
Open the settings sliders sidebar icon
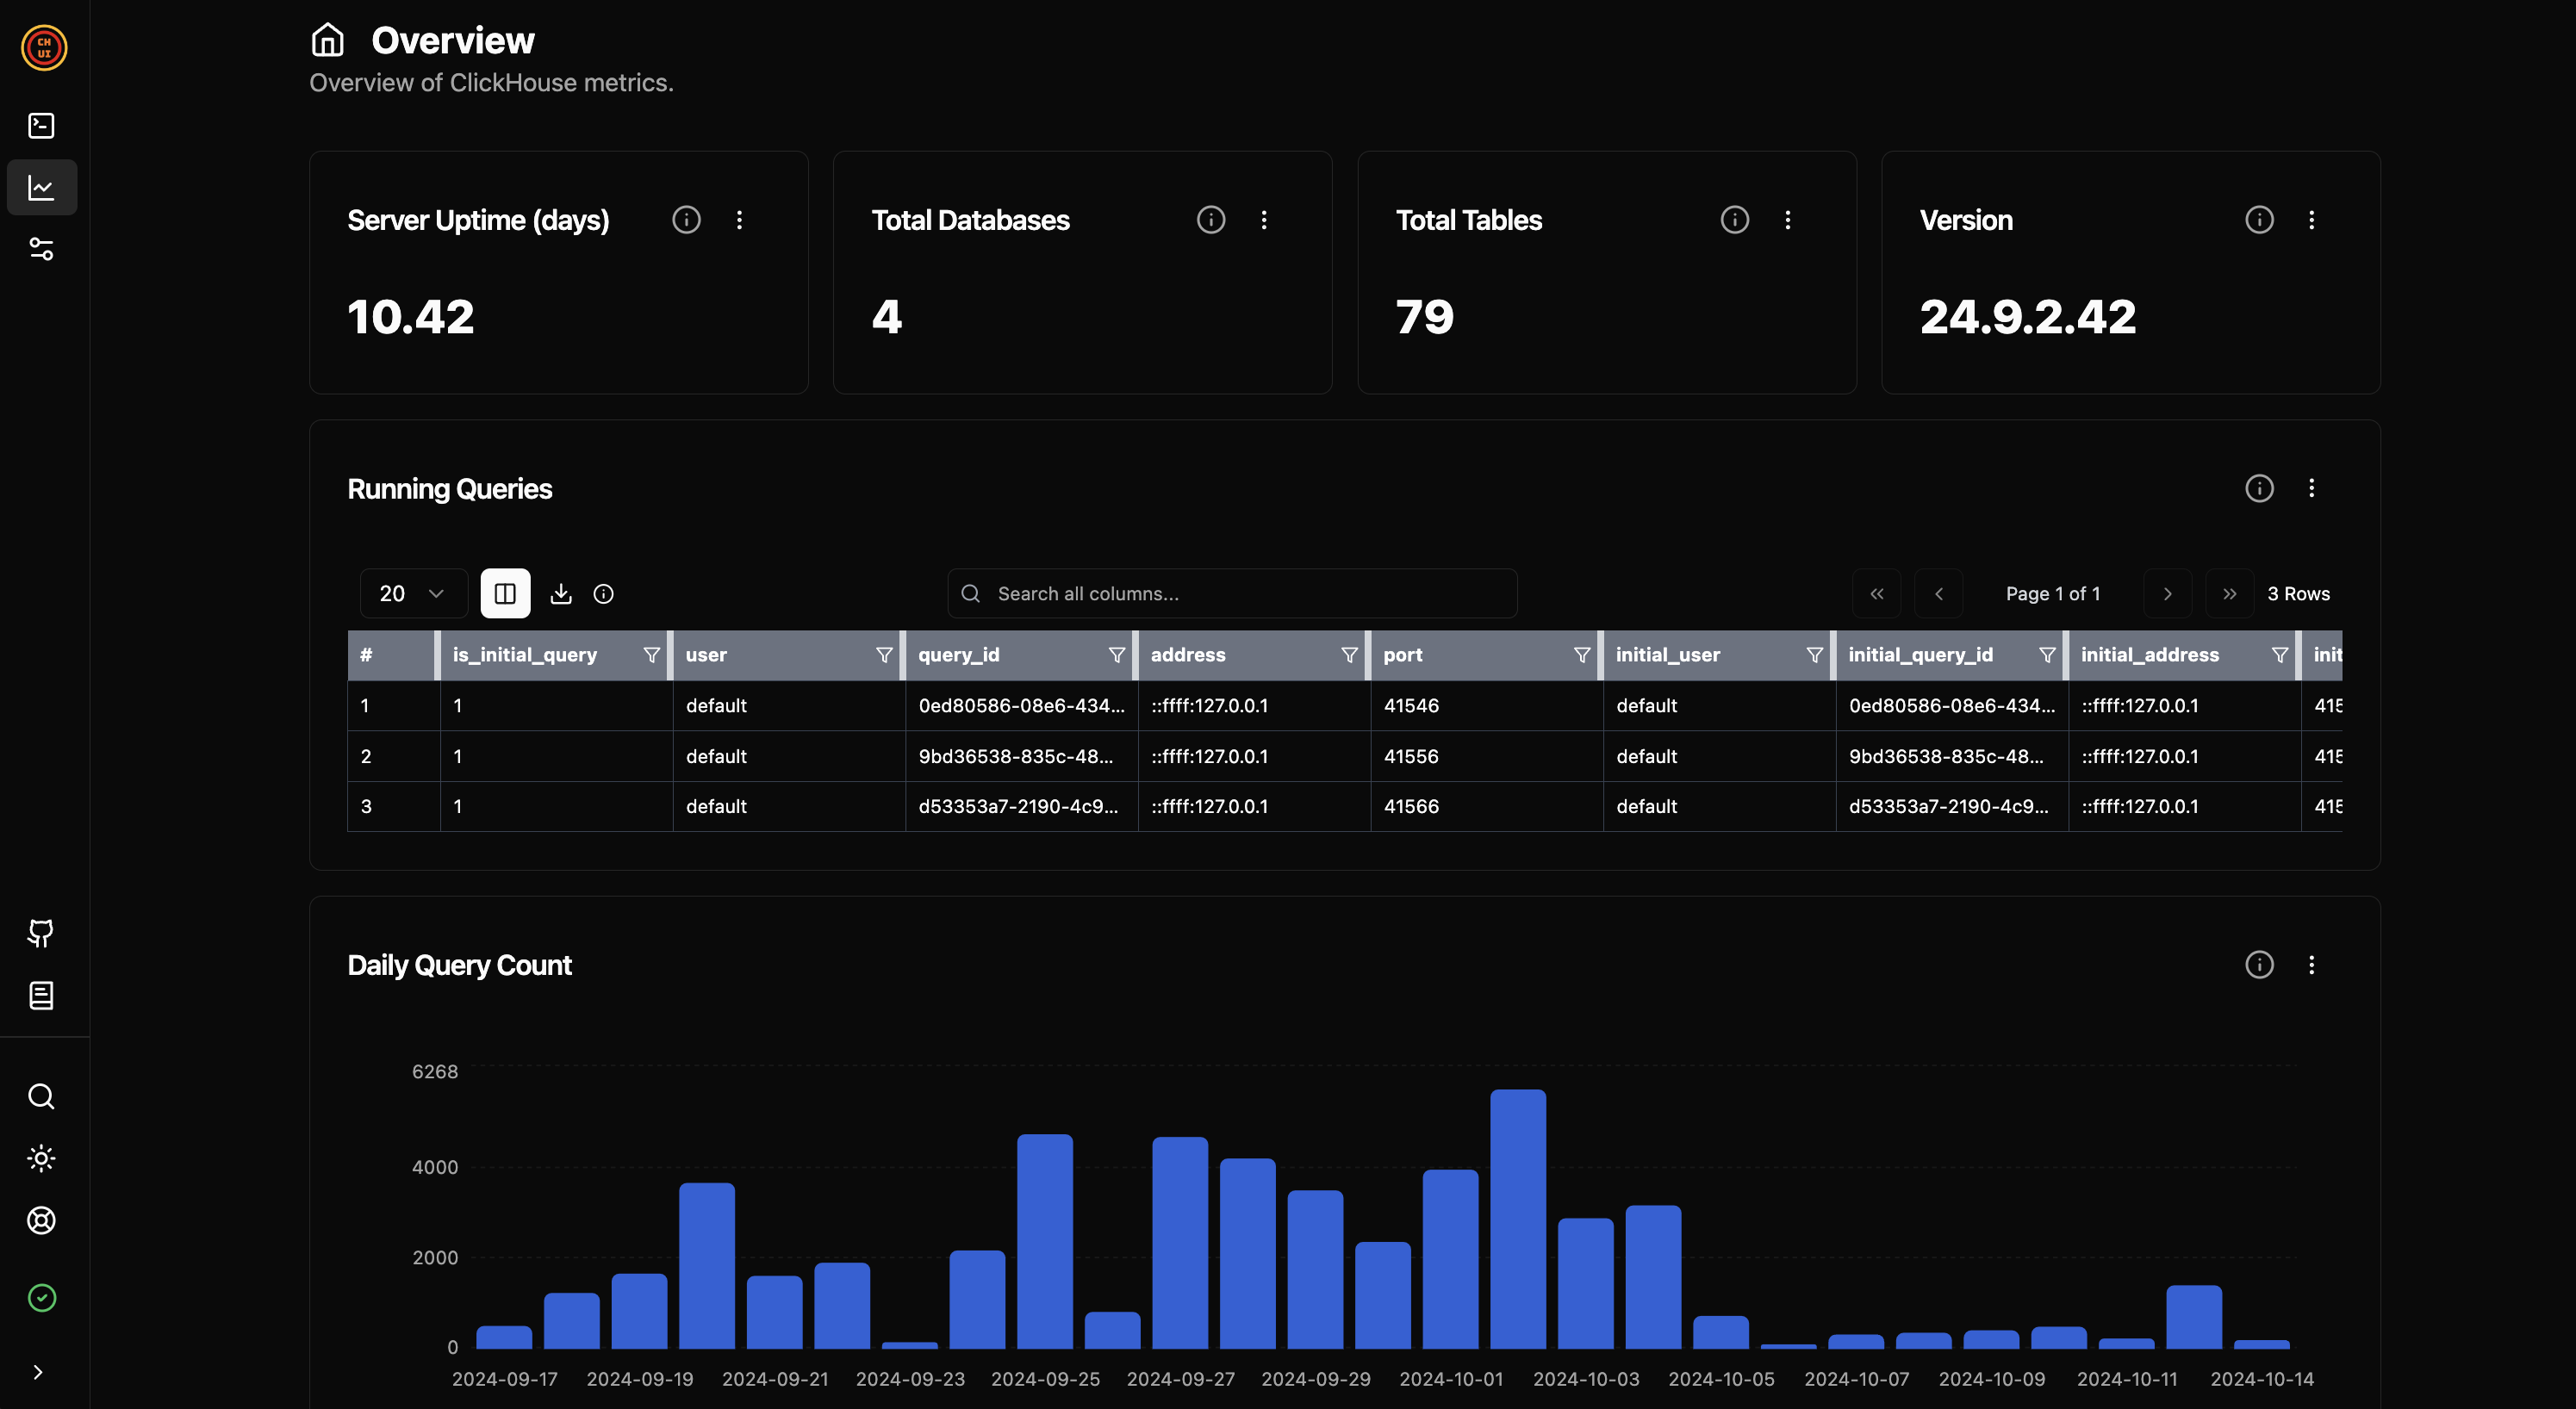pos(41,249)
